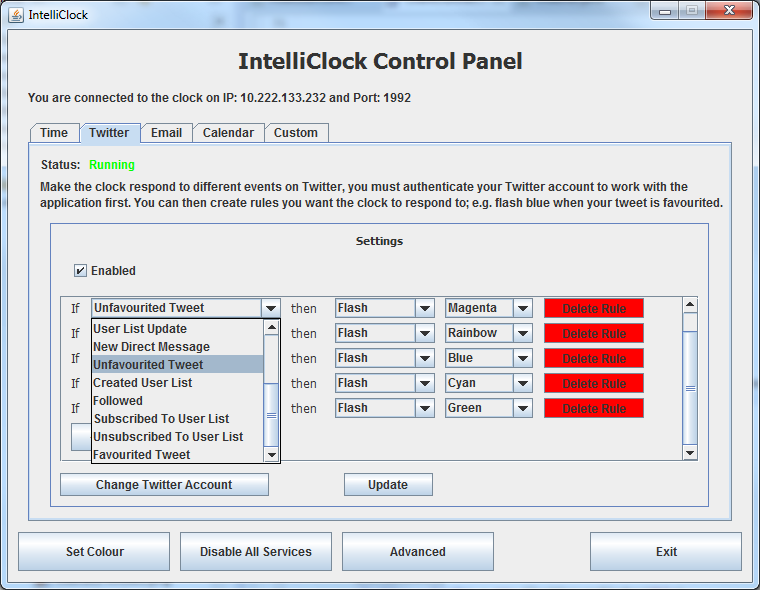The height and width of the screenshot is (590, 760).
Task: Select Favourited Tweet option
Action: (x=178, y=454)
